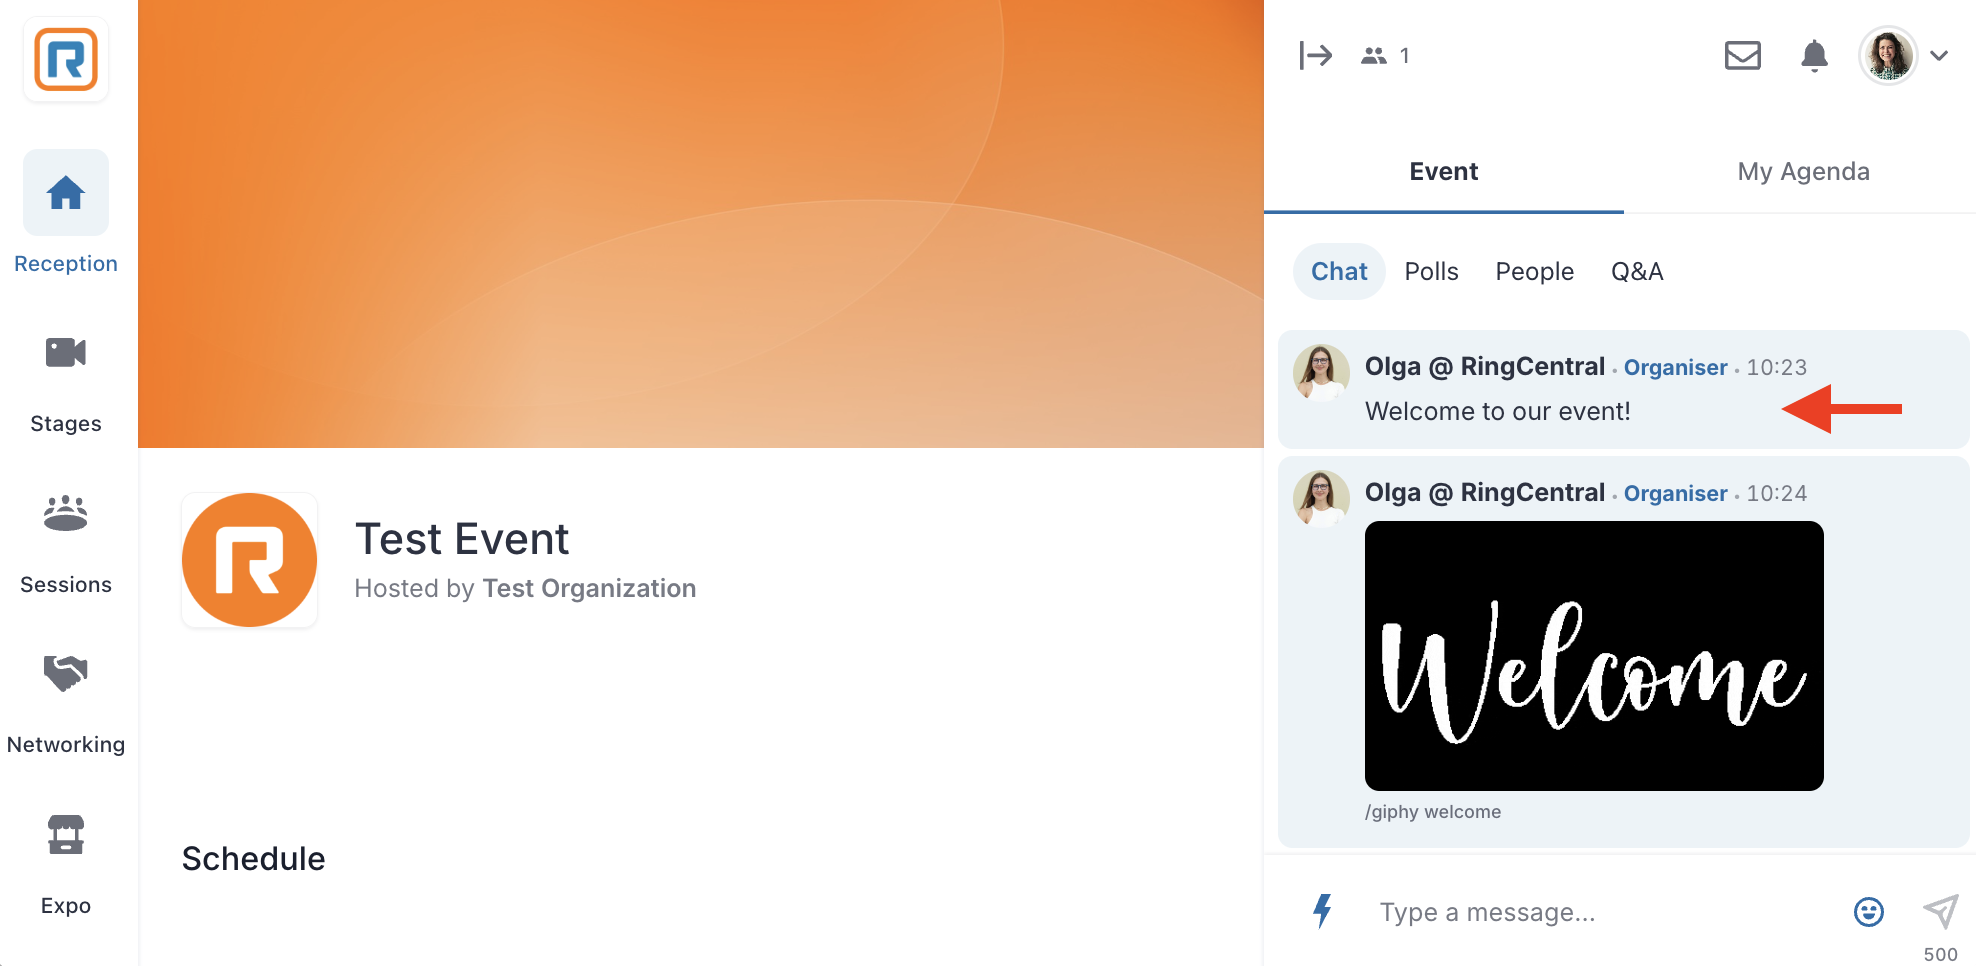Click the Sessions label
The width and height of the screenshot is (1976, 966).
[x=66, y=585]
